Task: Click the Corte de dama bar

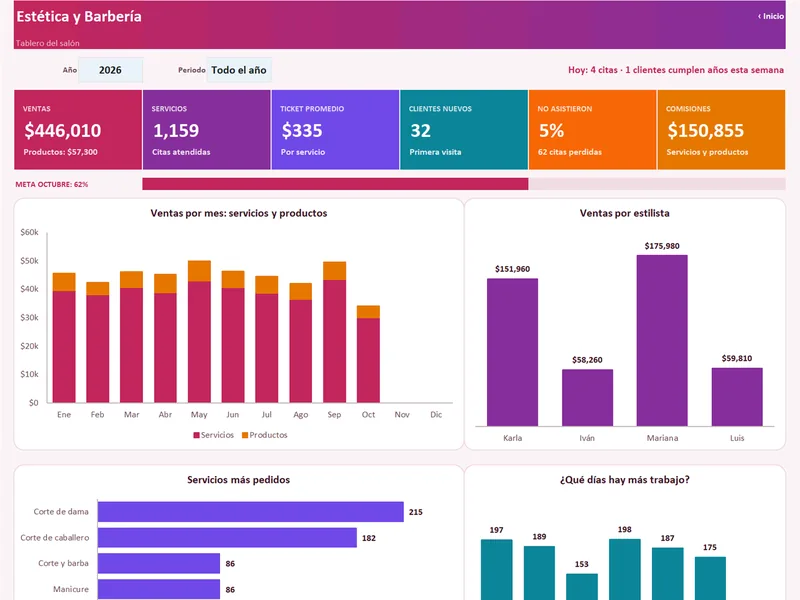Action: click(251, 512)
